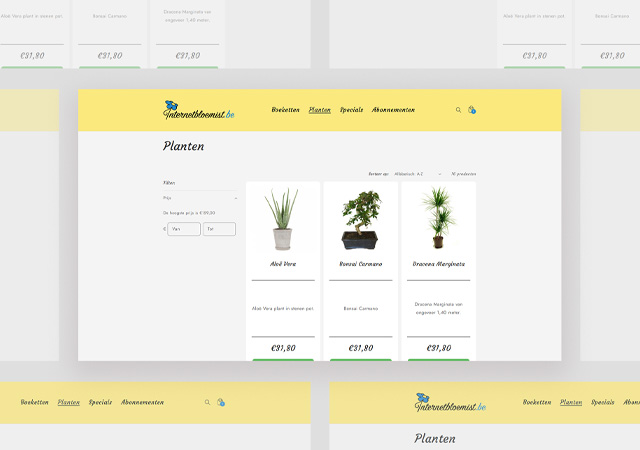Open the Sorteer op Alfabetisch A-Z dropdown
The image size is (640, 450).
click(418, 174)
